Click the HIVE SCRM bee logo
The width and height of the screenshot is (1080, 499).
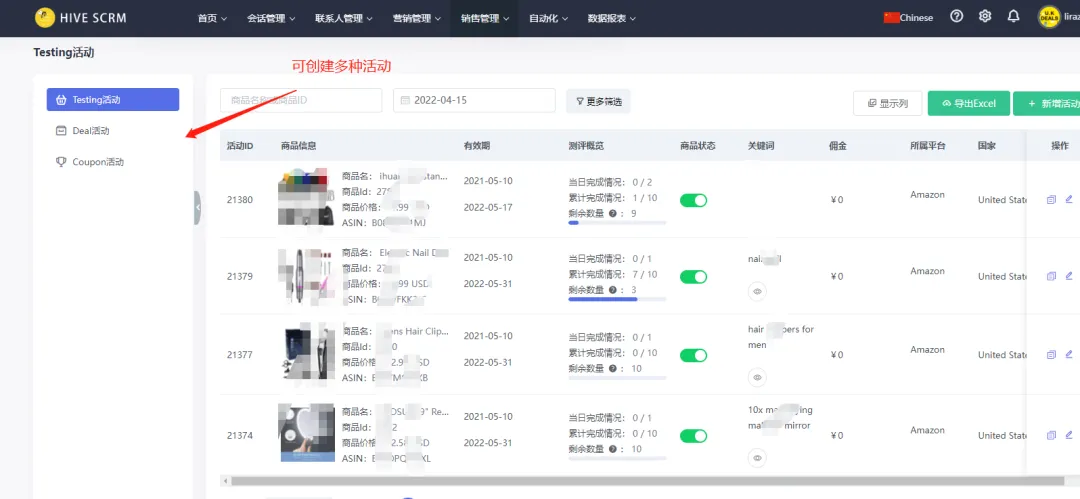pos(45,18)
